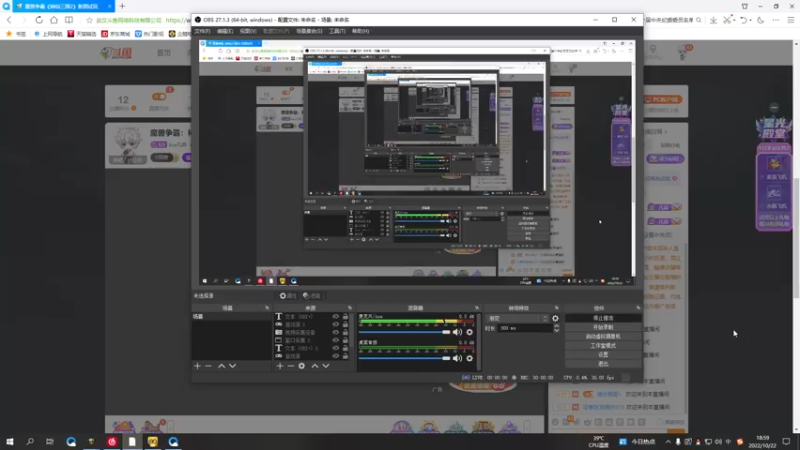Pop out the 来源 dock using its header icon
Image resolution: width=800 pixels, height=450 pixels.
coord(349,308)
